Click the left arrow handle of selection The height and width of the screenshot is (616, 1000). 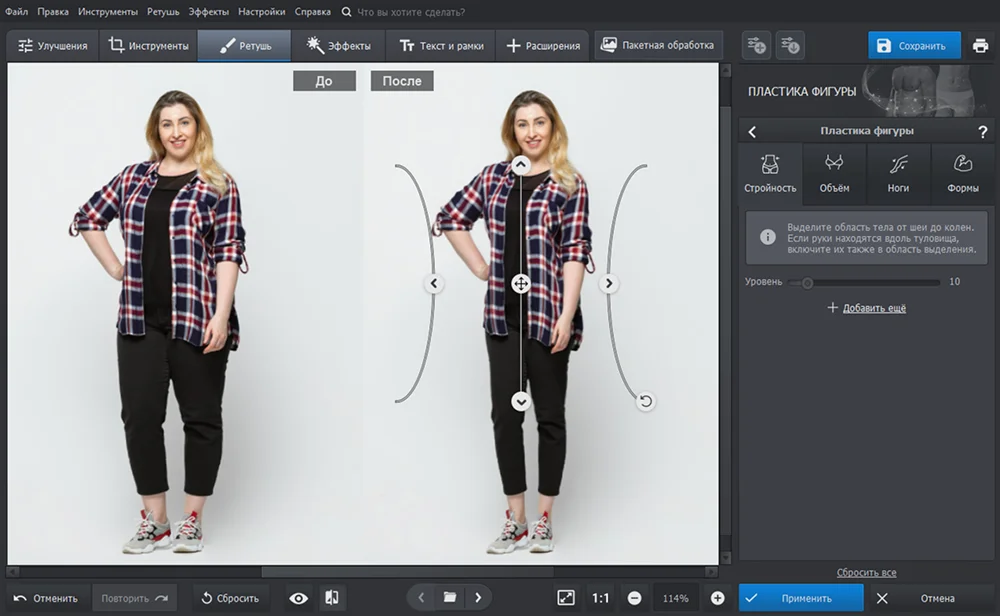pos(434,283)
